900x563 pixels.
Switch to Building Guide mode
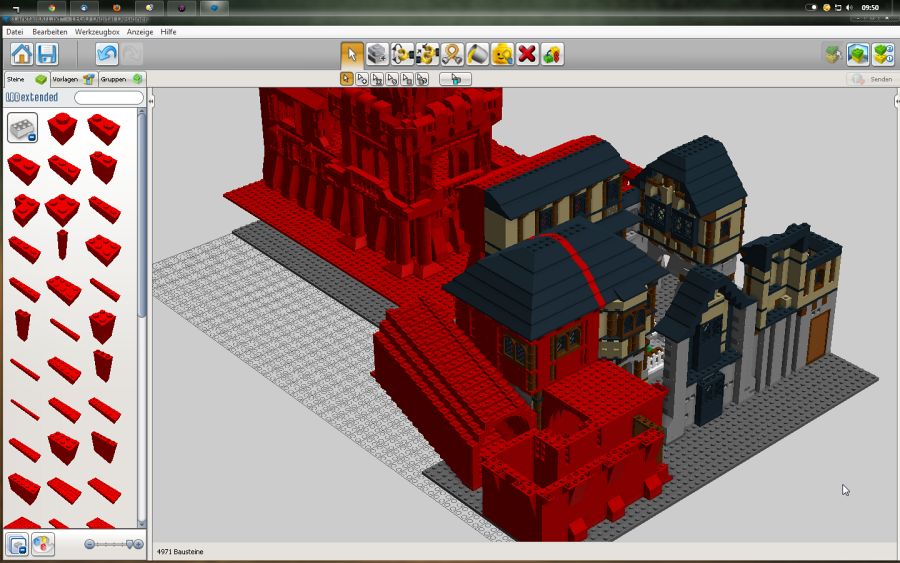click(x=883, y=54)
